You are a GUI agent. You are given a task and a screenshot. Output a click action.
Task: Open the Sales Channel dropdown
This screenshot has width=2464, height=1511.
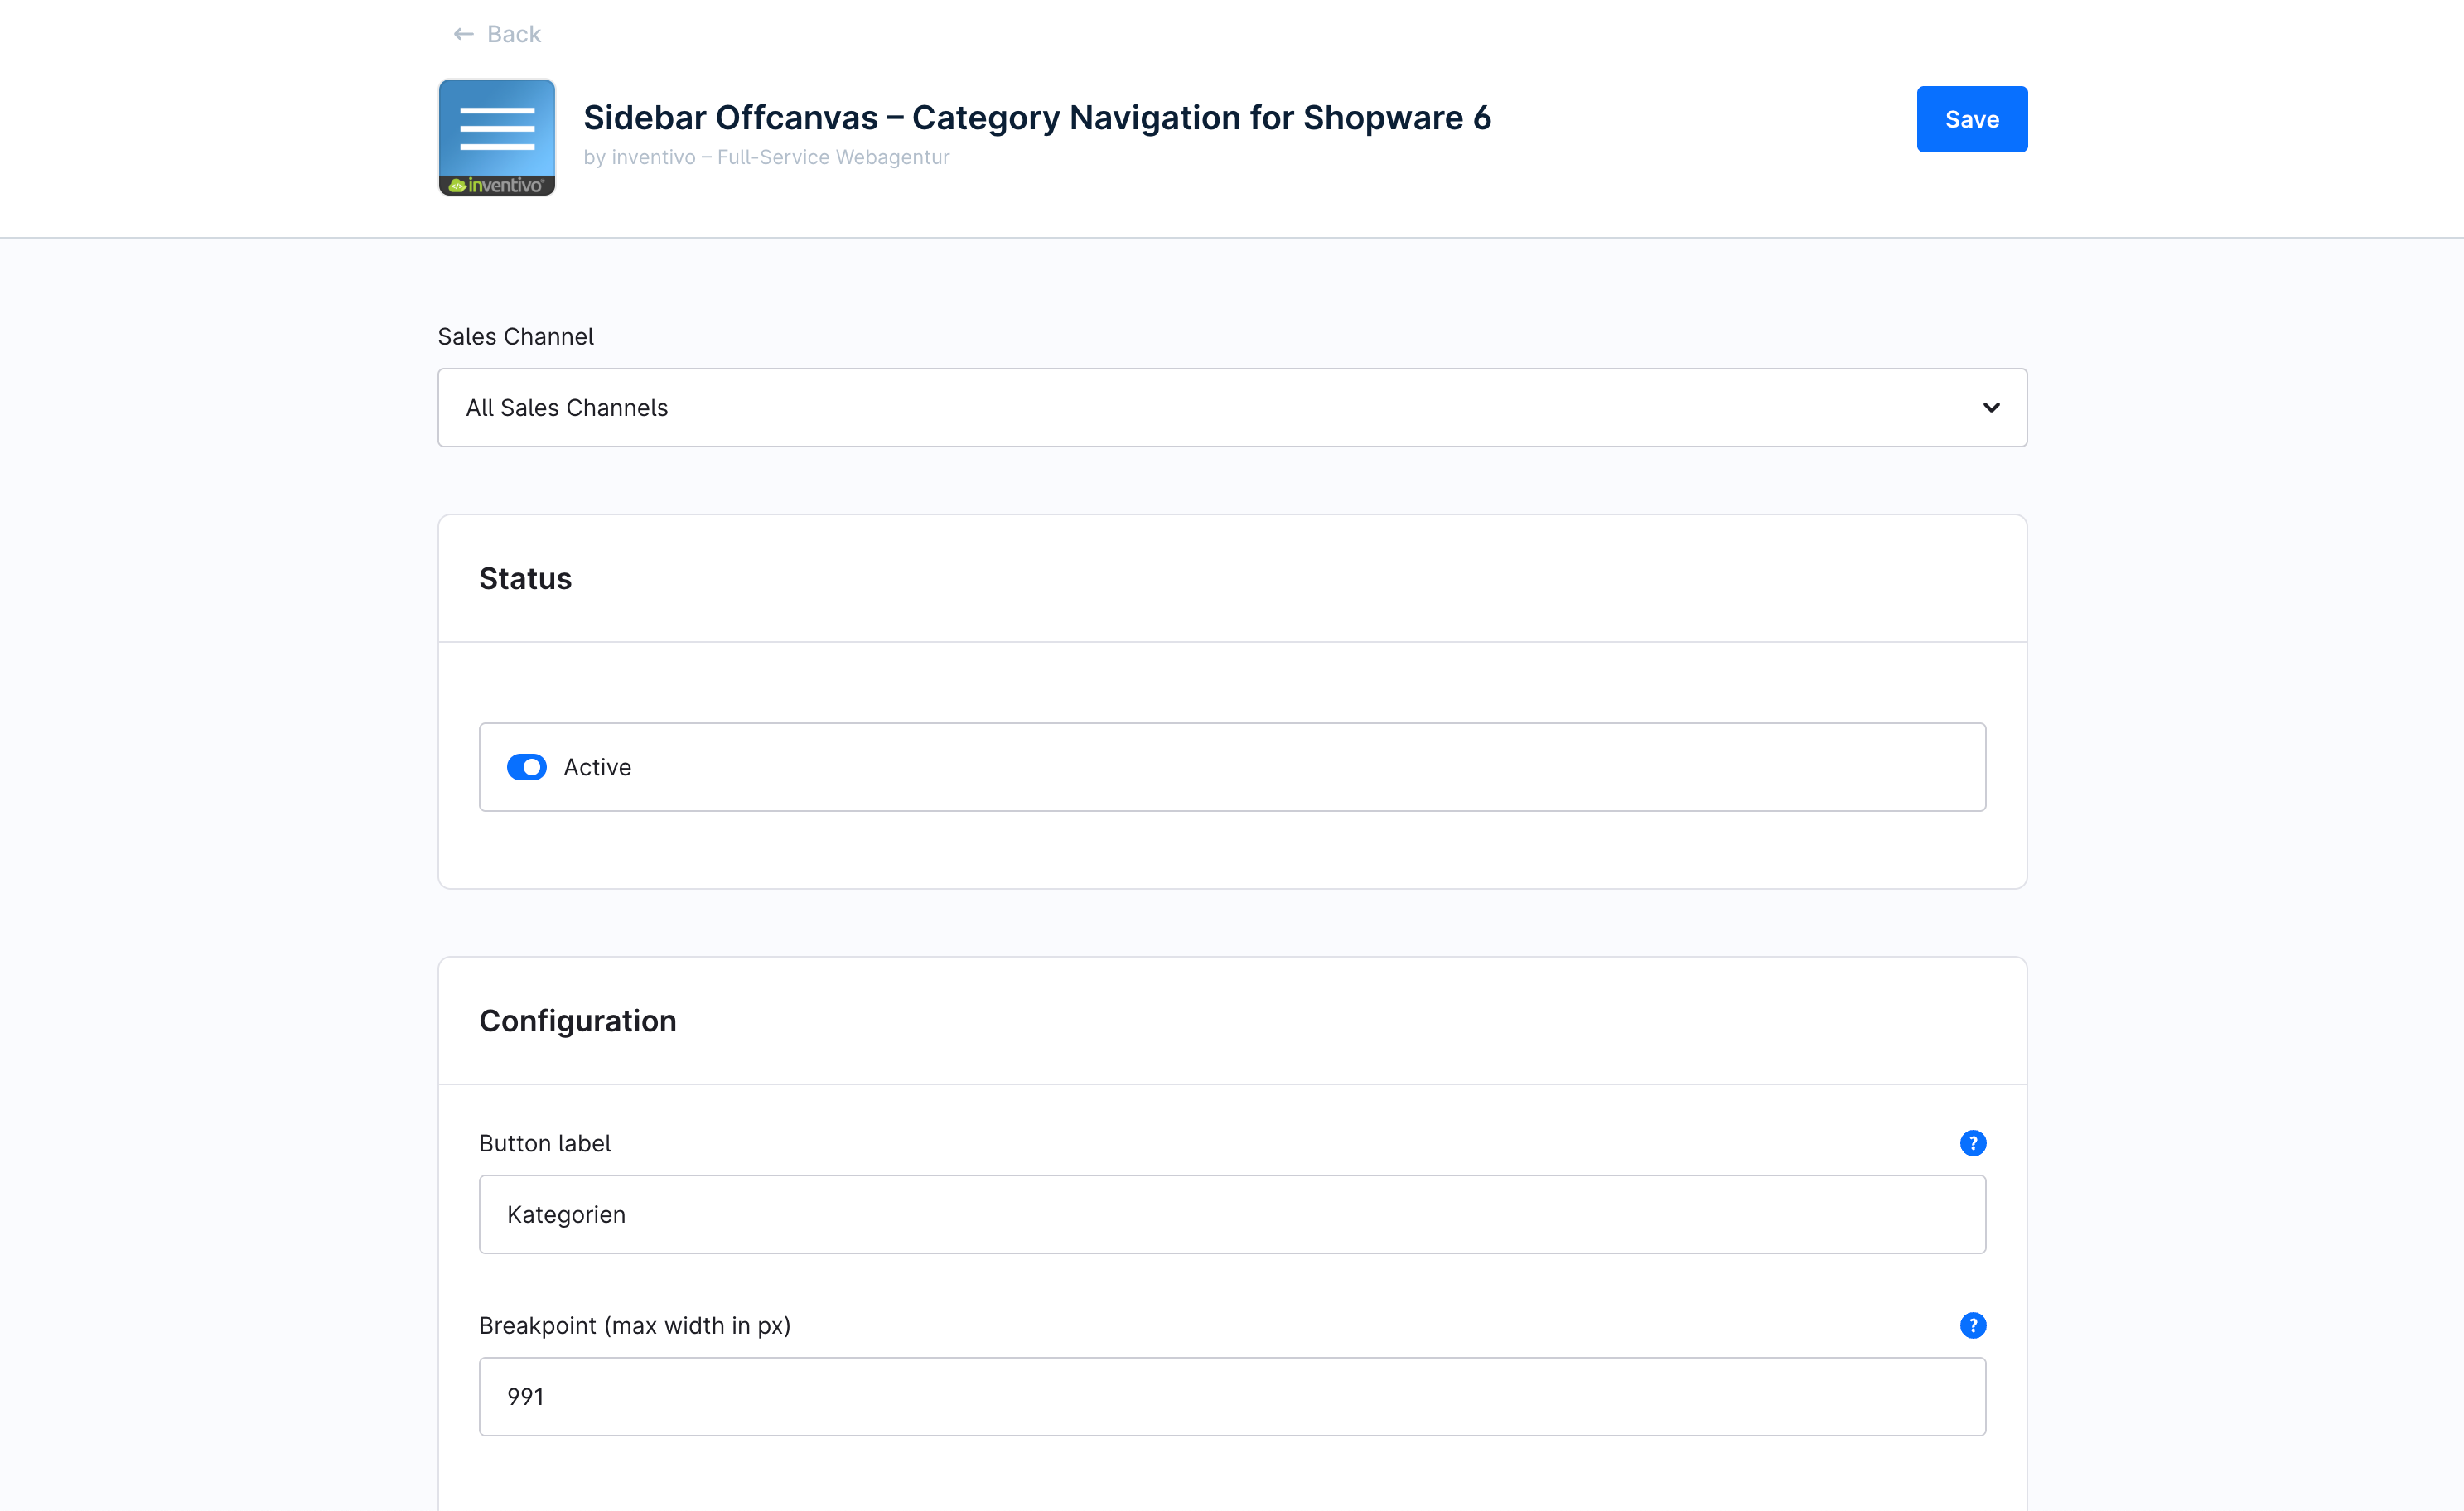1232,407
